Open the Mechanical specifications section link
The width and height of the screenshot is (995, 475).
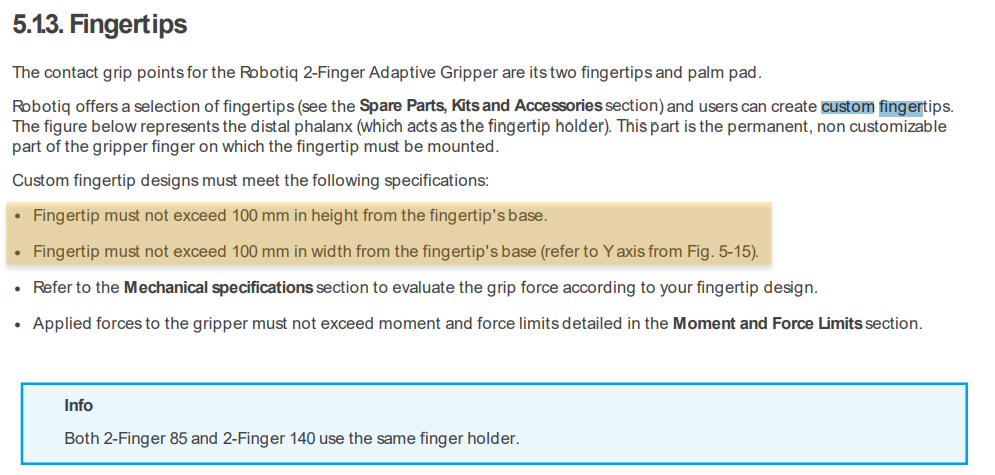pos(218,287)
